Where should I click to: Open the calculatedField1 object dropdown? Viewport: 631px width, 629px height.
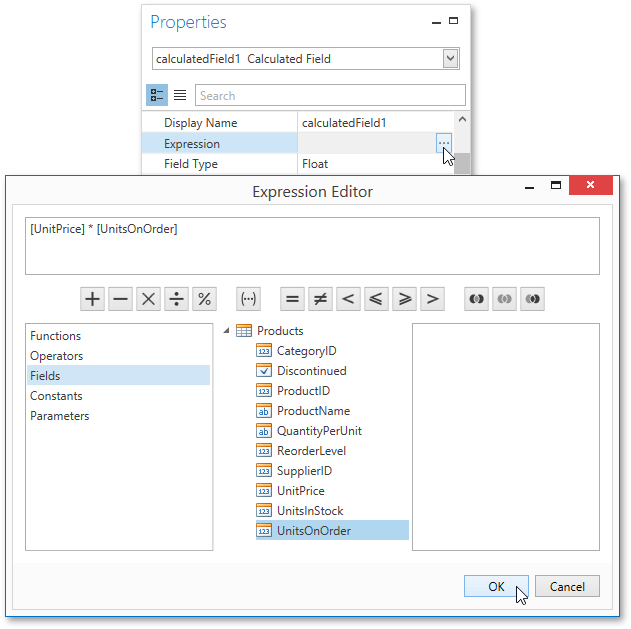point(451,59)
